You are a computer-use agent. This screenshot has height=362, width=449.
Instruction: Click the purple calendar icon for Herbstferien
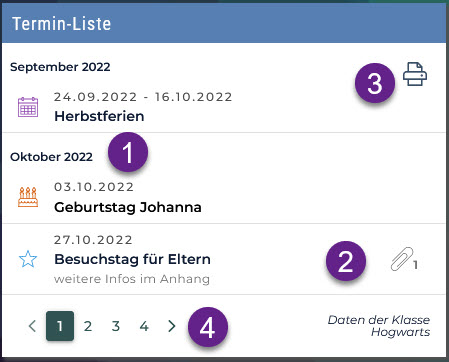28,107
